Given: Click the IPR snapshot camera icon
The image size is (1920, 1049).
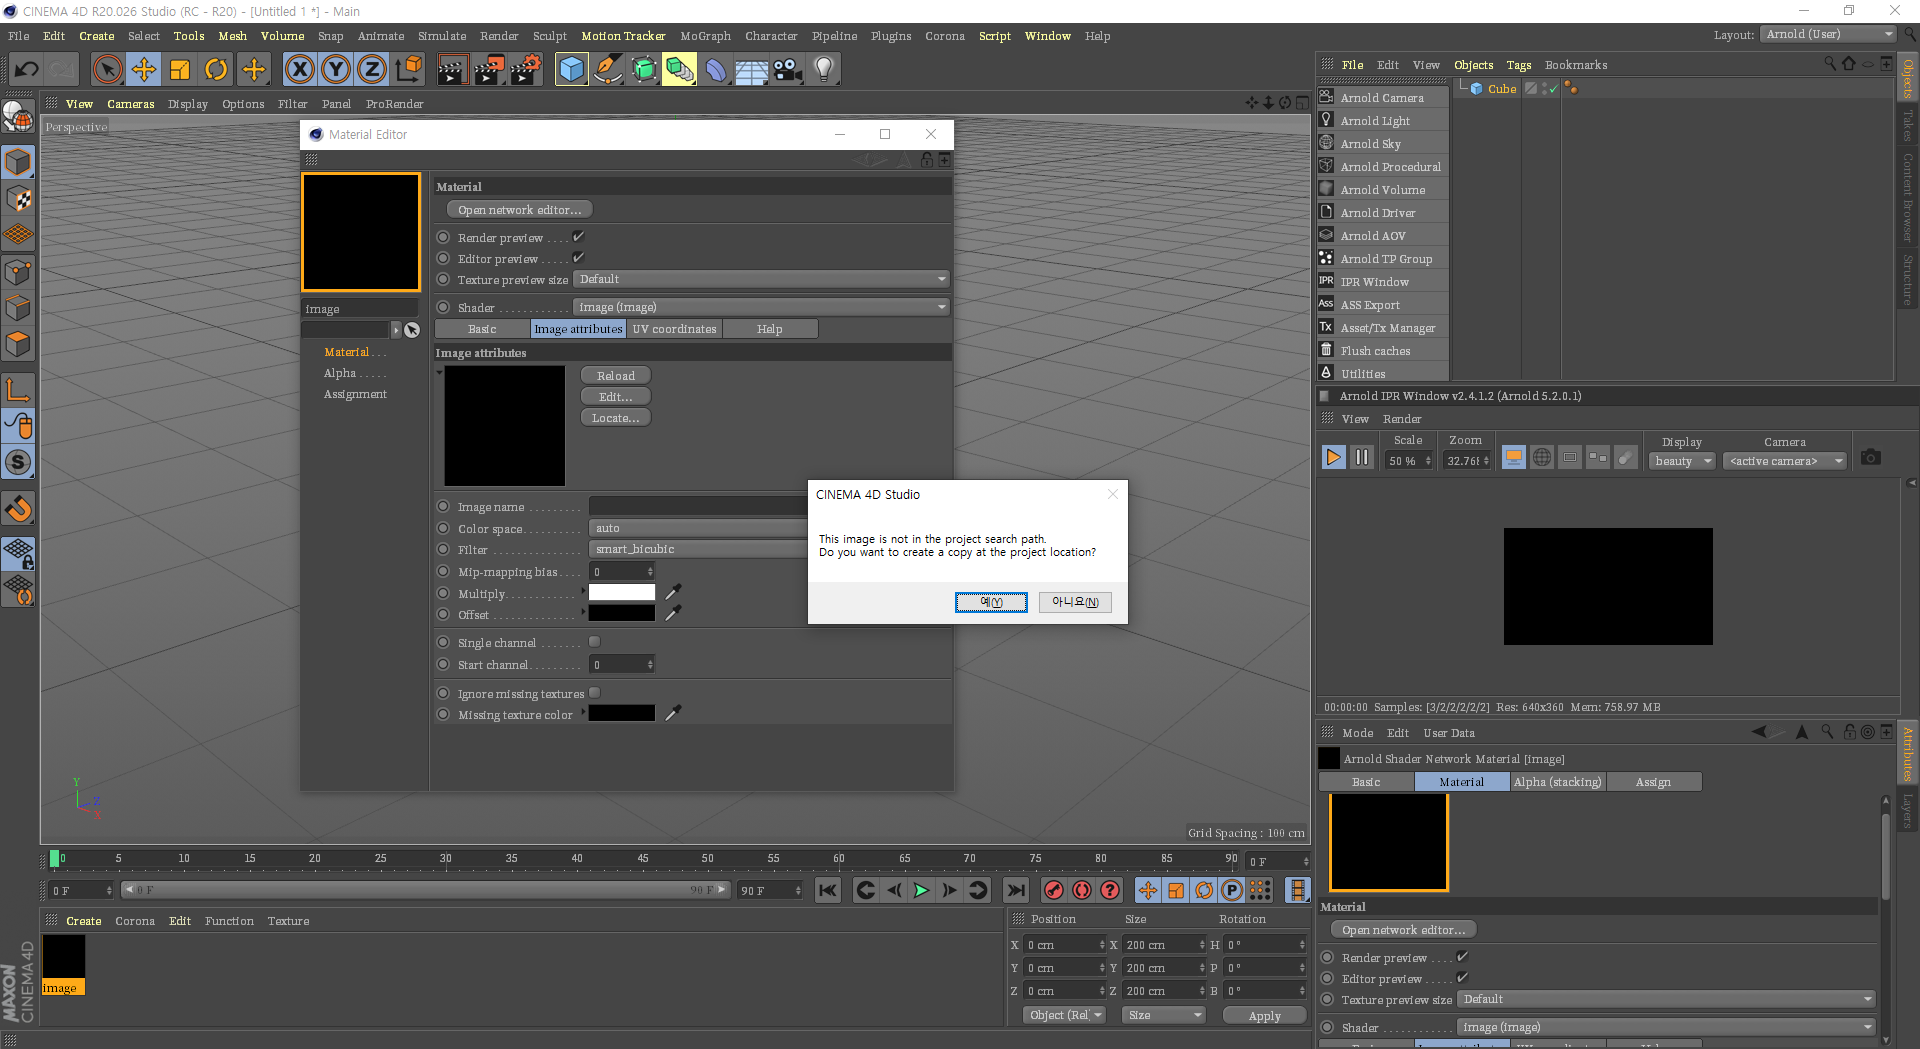Looking at the screenshot, I should 1871,457.
